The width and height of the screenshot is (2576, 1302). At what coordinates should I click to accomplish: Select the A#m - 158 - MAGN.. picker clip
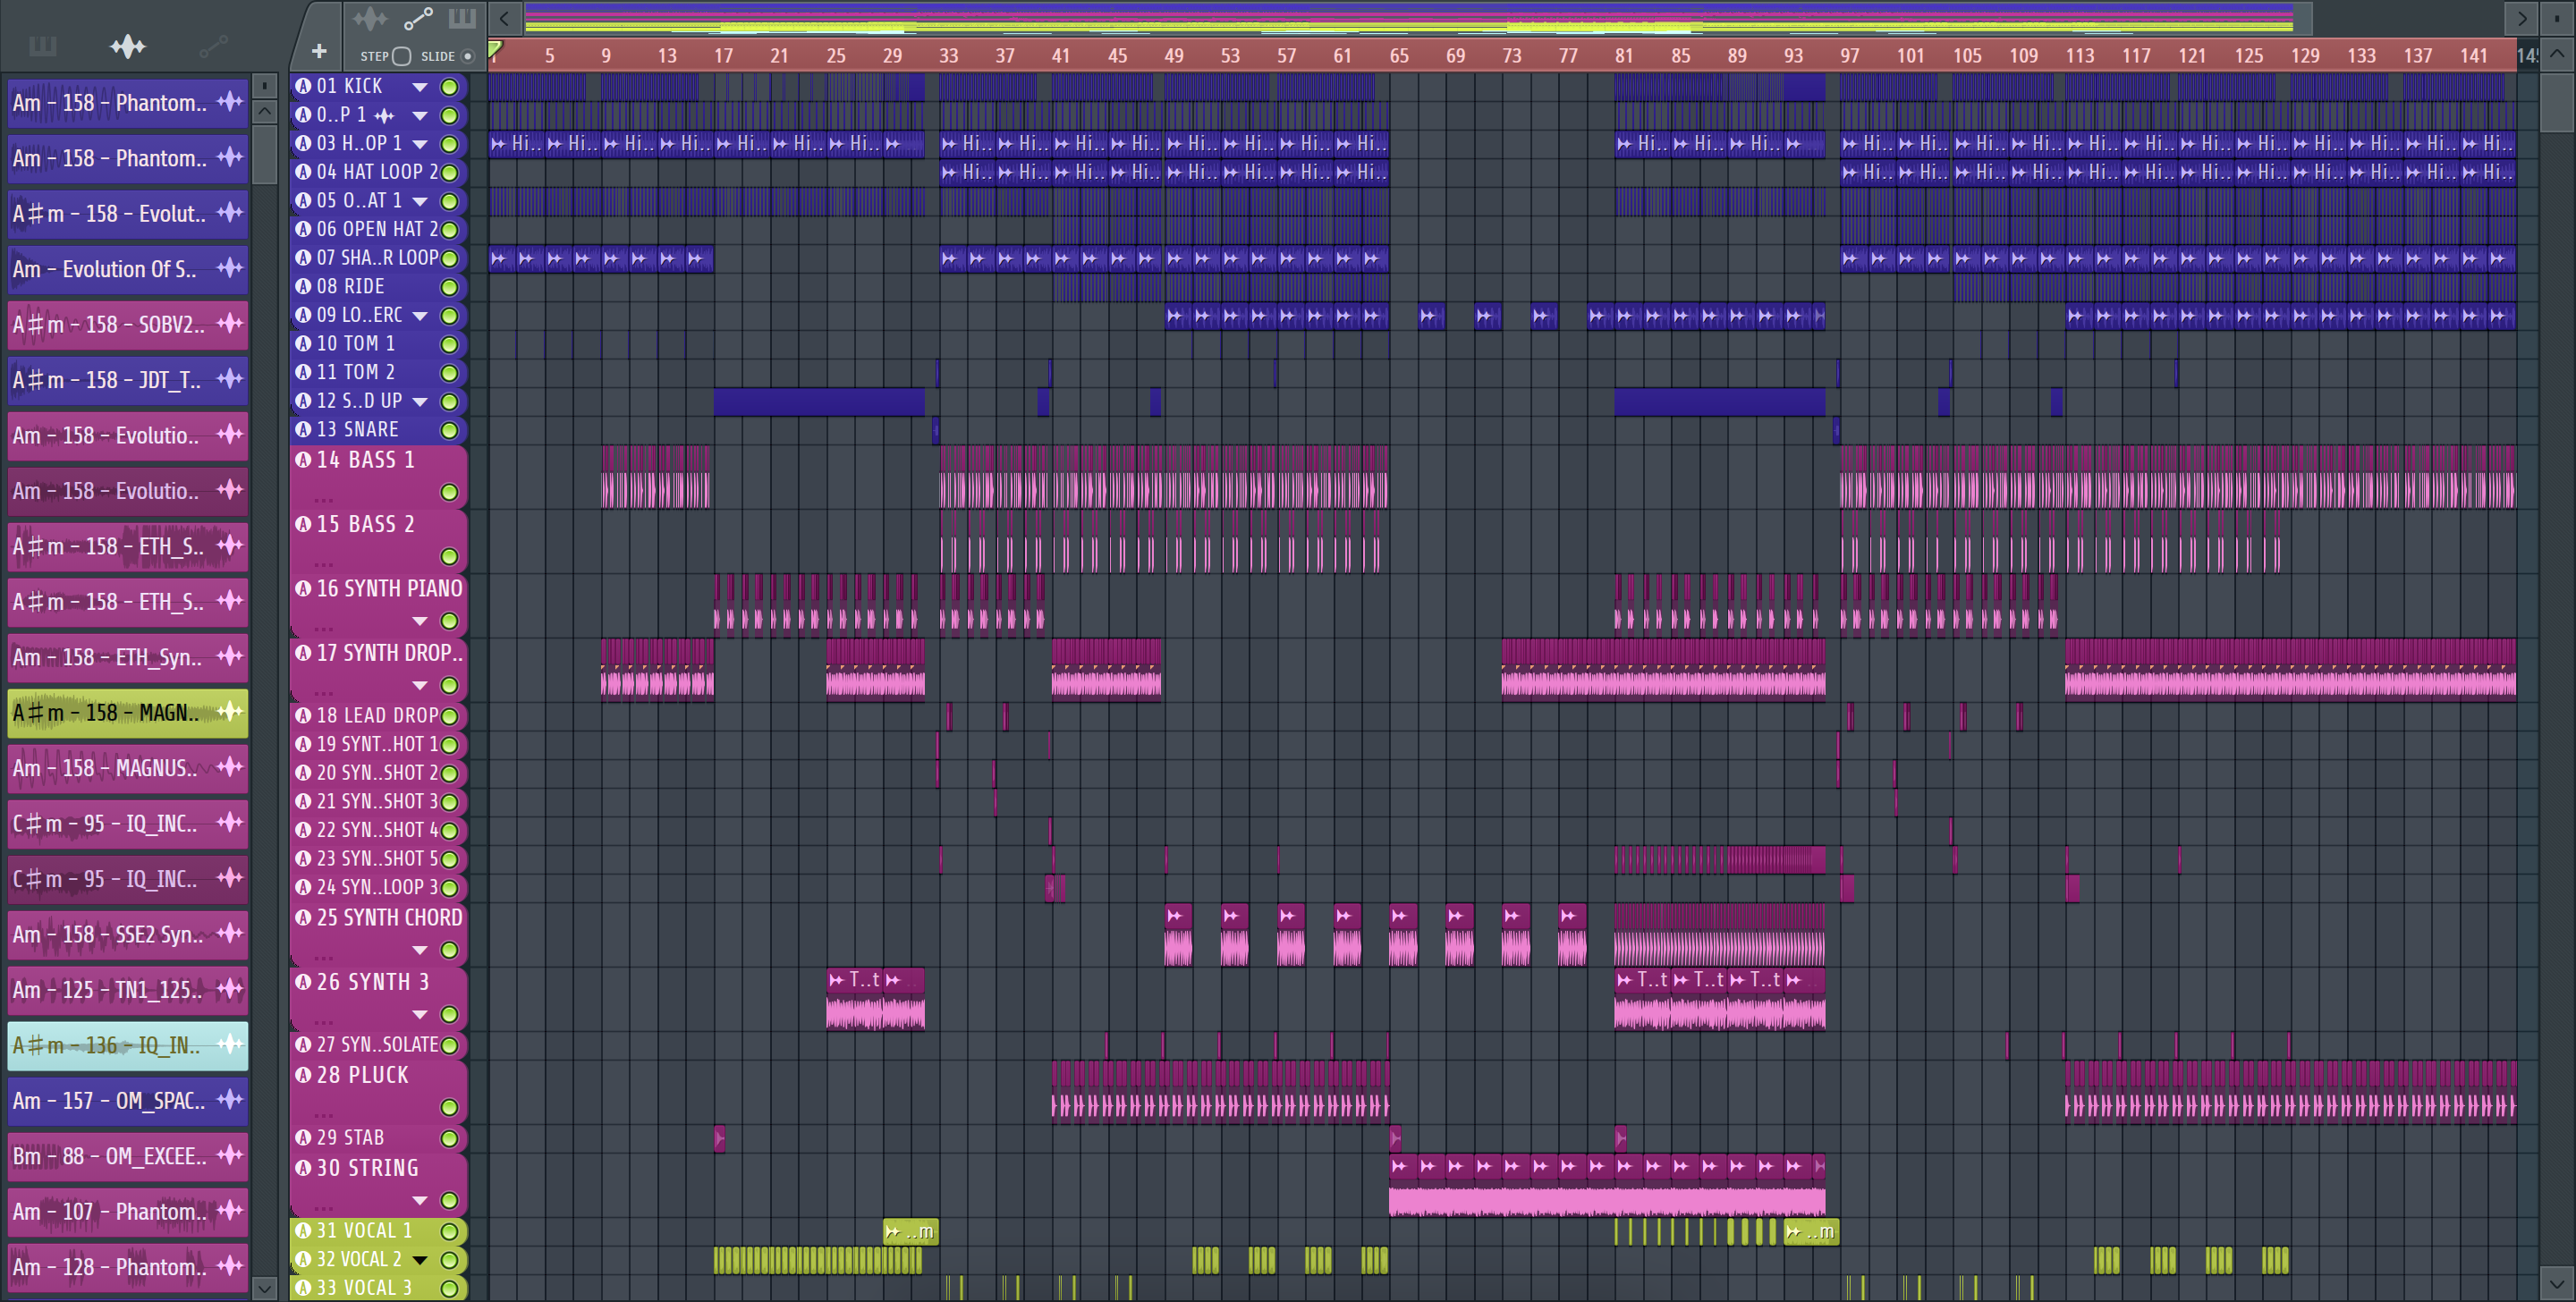(128, 712)
